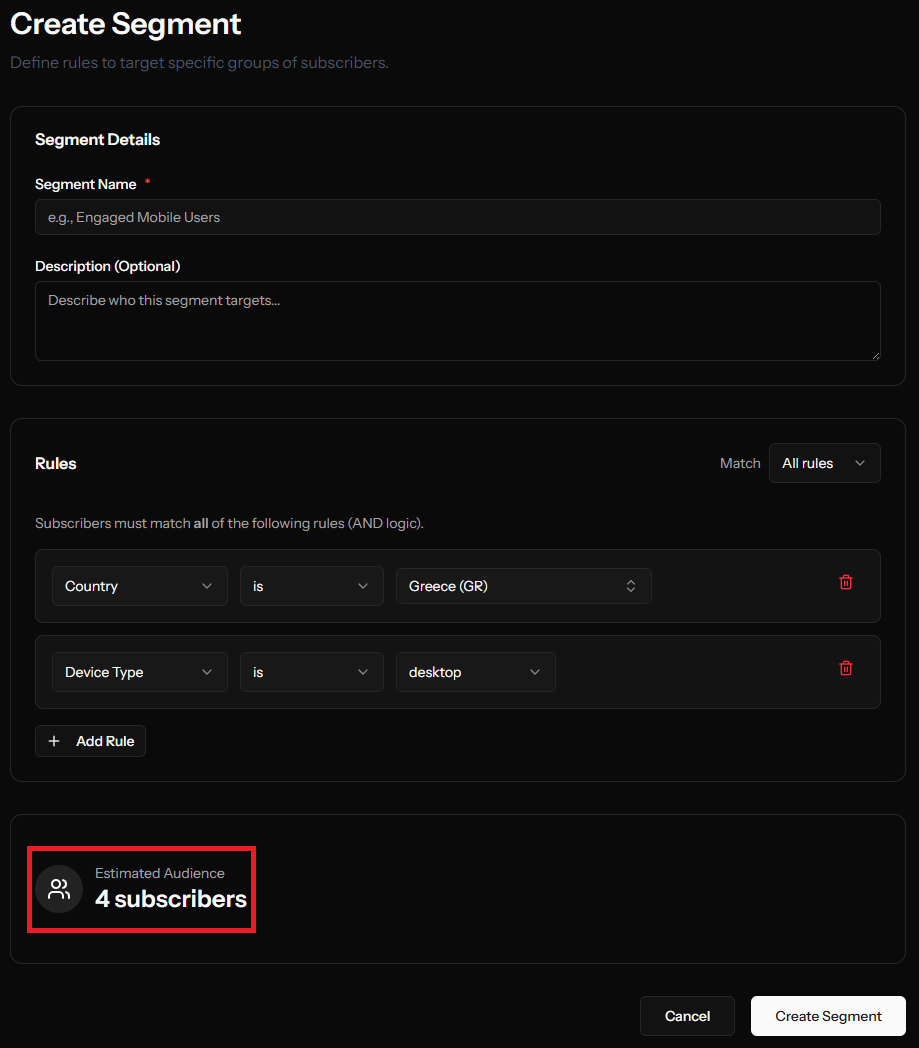Change Match setting via All rules dropdown
Image resolution: width=919 pixels, height=1048 pixels.
pos(824,463)
